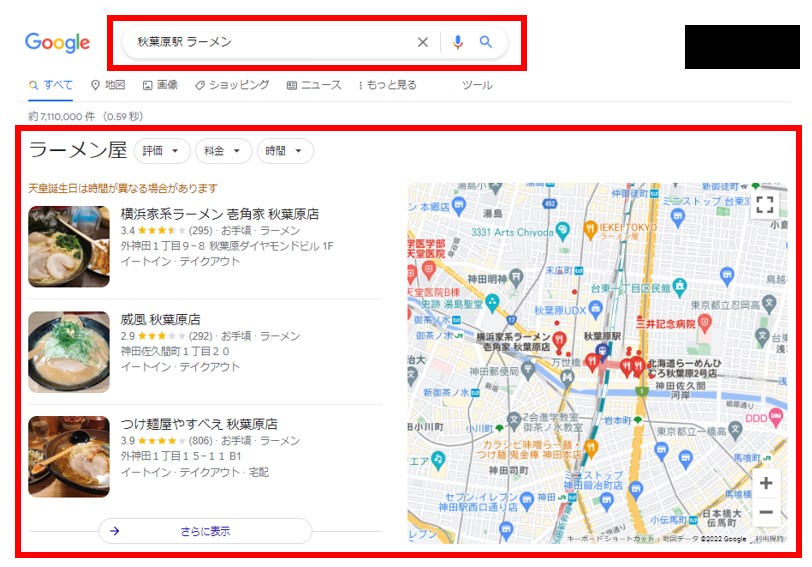The height and width of the screenshot is (567, 812).
Task: Click 天皇誕生日は時間が異なる場合があります notice
Action: click(123, 188)
